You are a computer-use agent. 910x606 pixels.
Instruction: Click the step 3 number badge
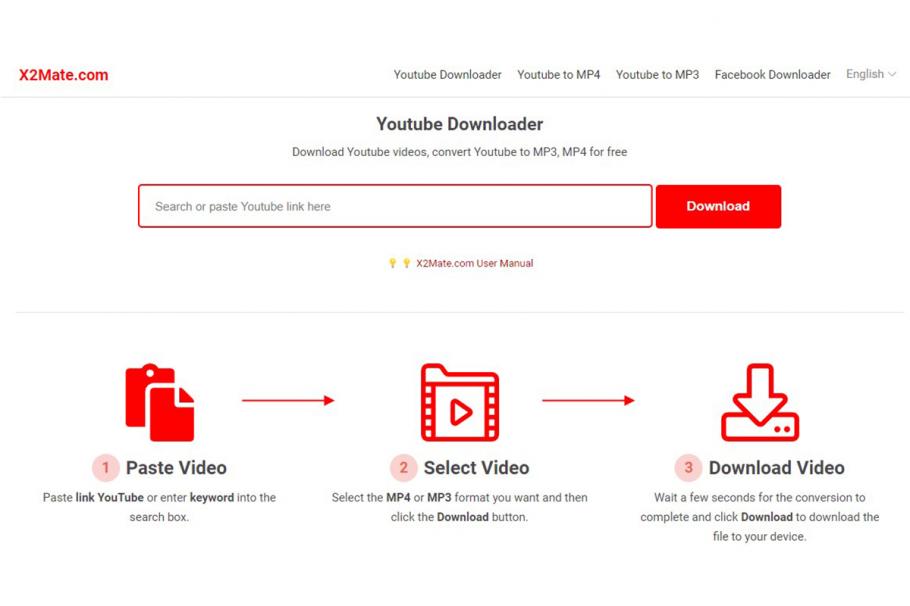(x=688, y=468)
